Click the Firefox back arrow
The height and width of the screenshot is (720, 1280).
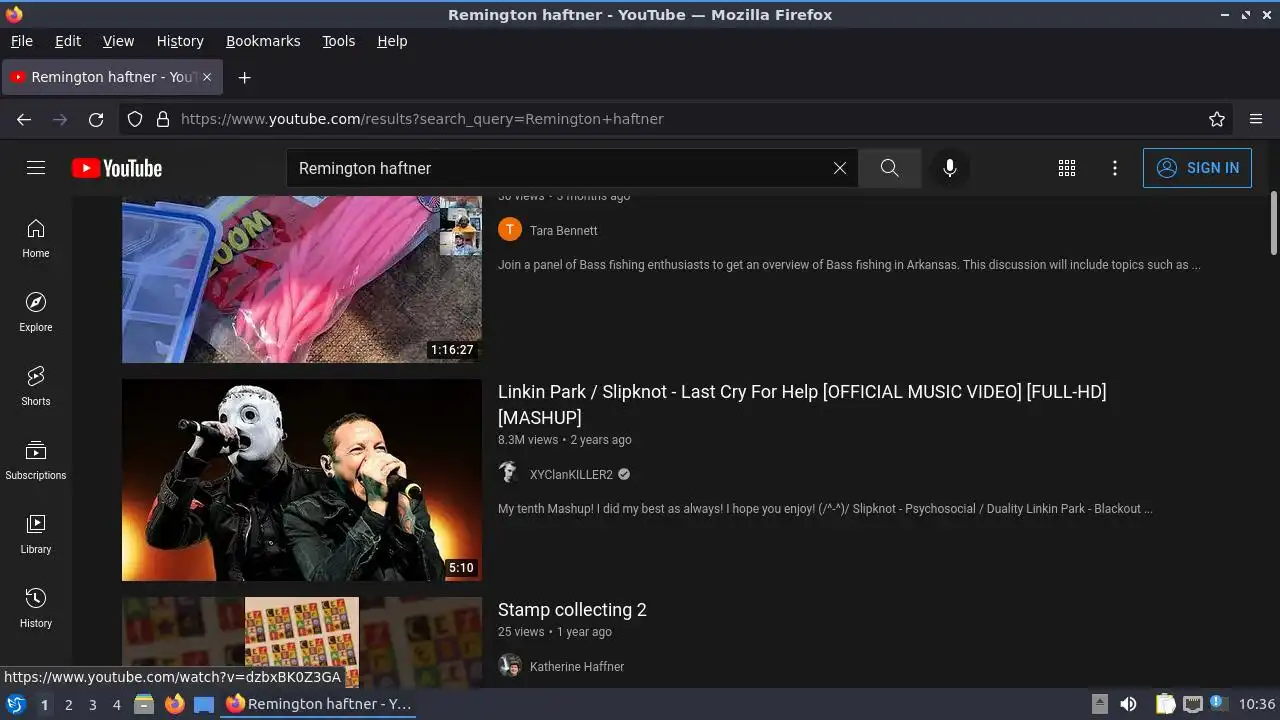coord(24,119)
